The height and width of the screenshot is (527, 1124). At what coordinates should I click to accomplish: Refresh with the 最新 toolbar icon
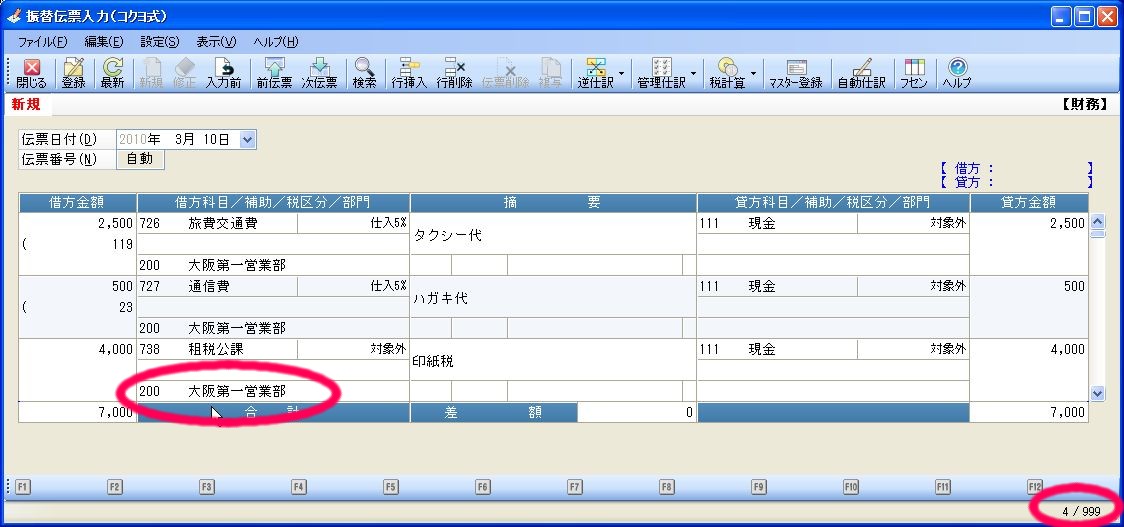pos(112,73)
